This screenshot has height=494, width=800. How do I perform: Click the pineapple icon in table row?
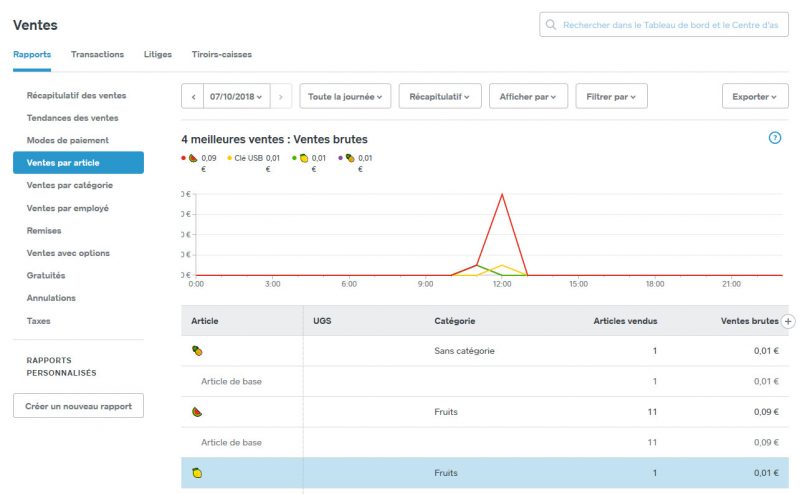click(197, 351)
